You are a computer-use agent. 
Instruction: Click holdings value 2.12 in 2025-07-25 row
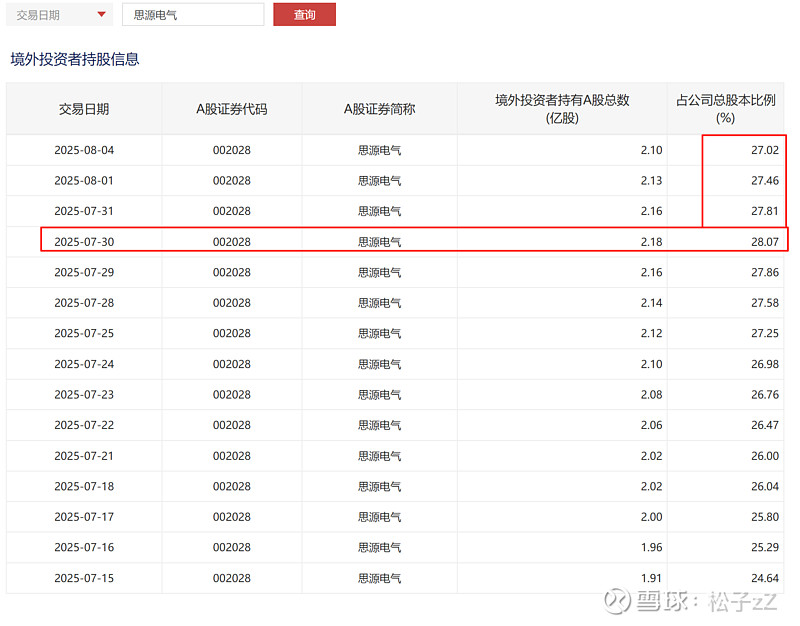click(652, 333)
